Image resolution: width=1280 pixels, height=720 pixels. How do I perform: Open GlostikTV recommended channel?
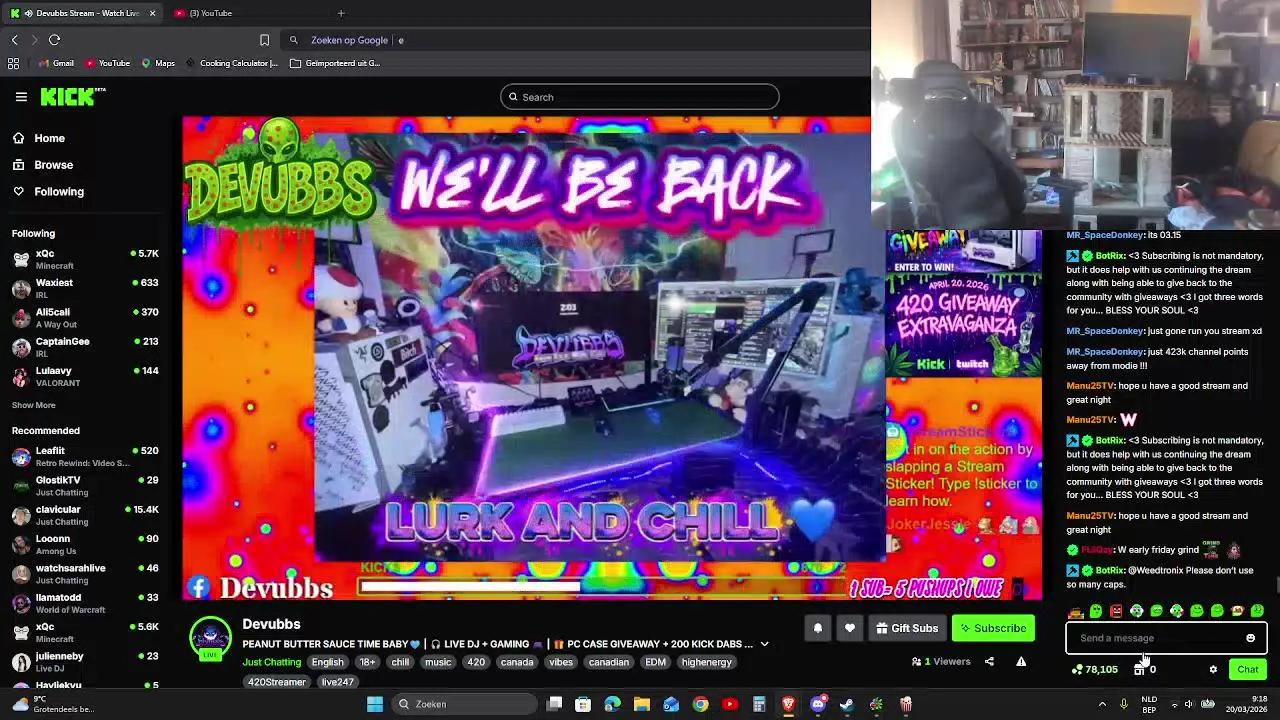[85, 485]
